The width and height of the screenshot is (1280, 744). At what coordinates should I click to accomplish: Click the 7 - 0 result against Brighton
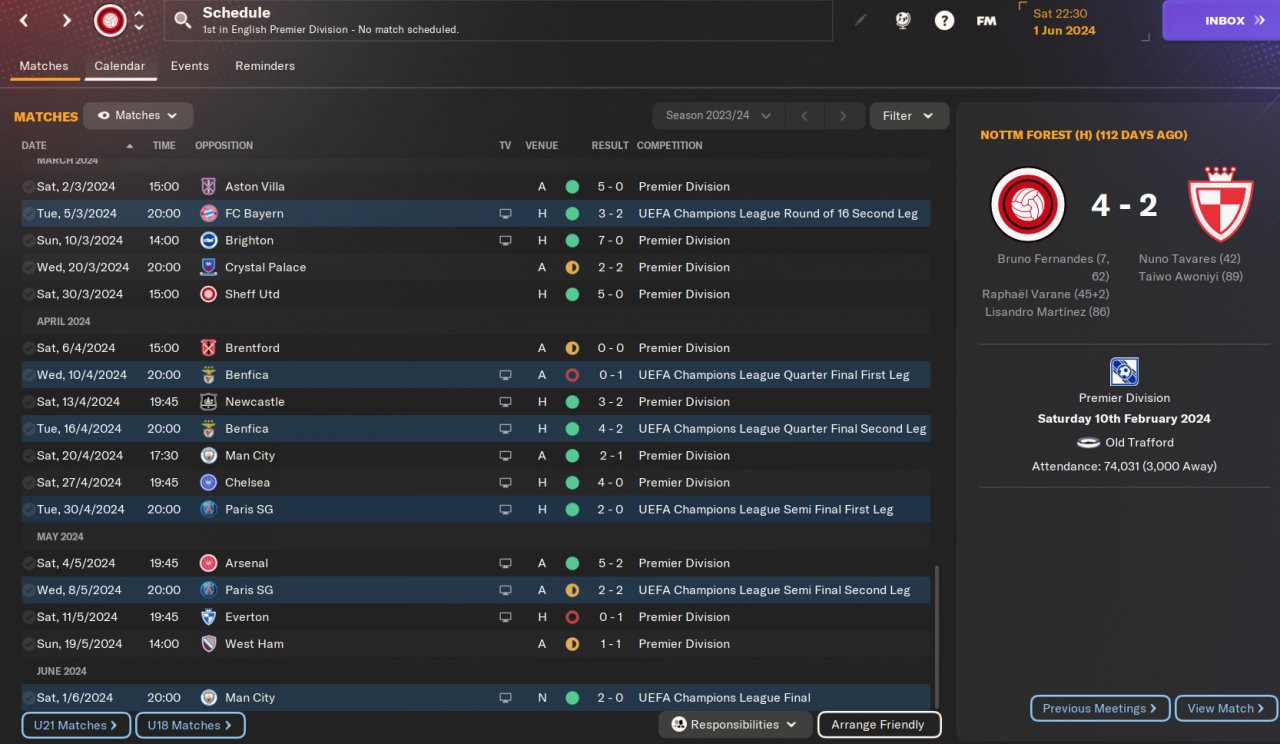(611, 241)
